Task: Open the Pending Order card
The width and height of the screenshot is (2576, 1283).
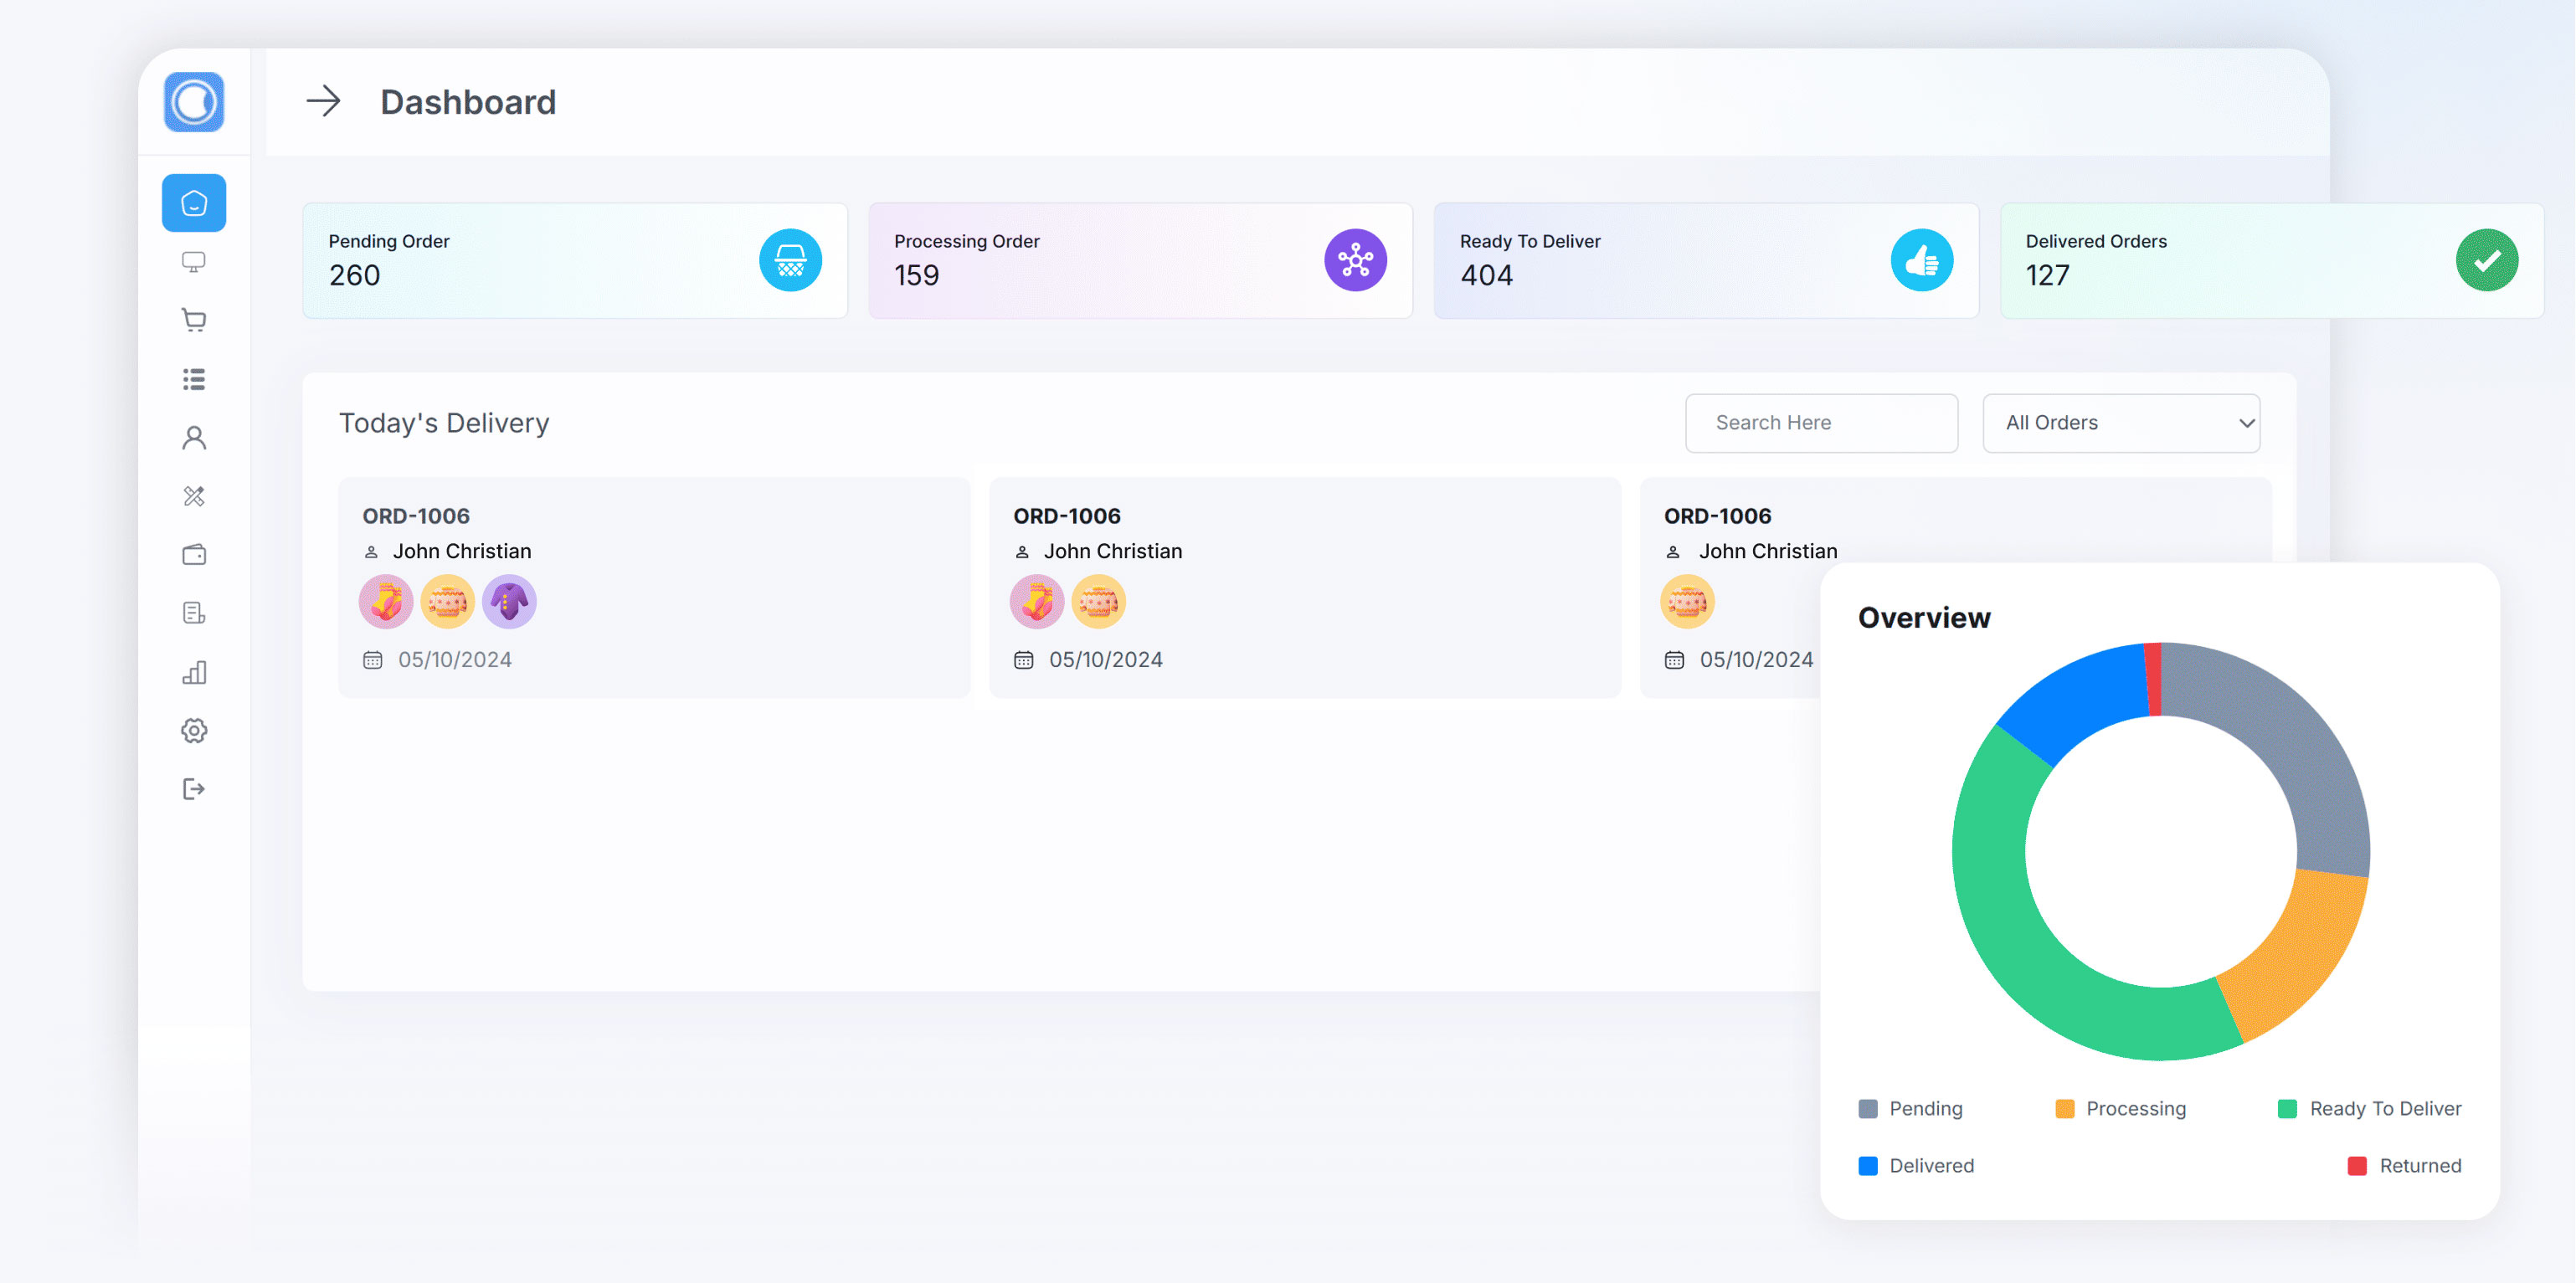Action: pyautogui.click(x=574, y=260)
